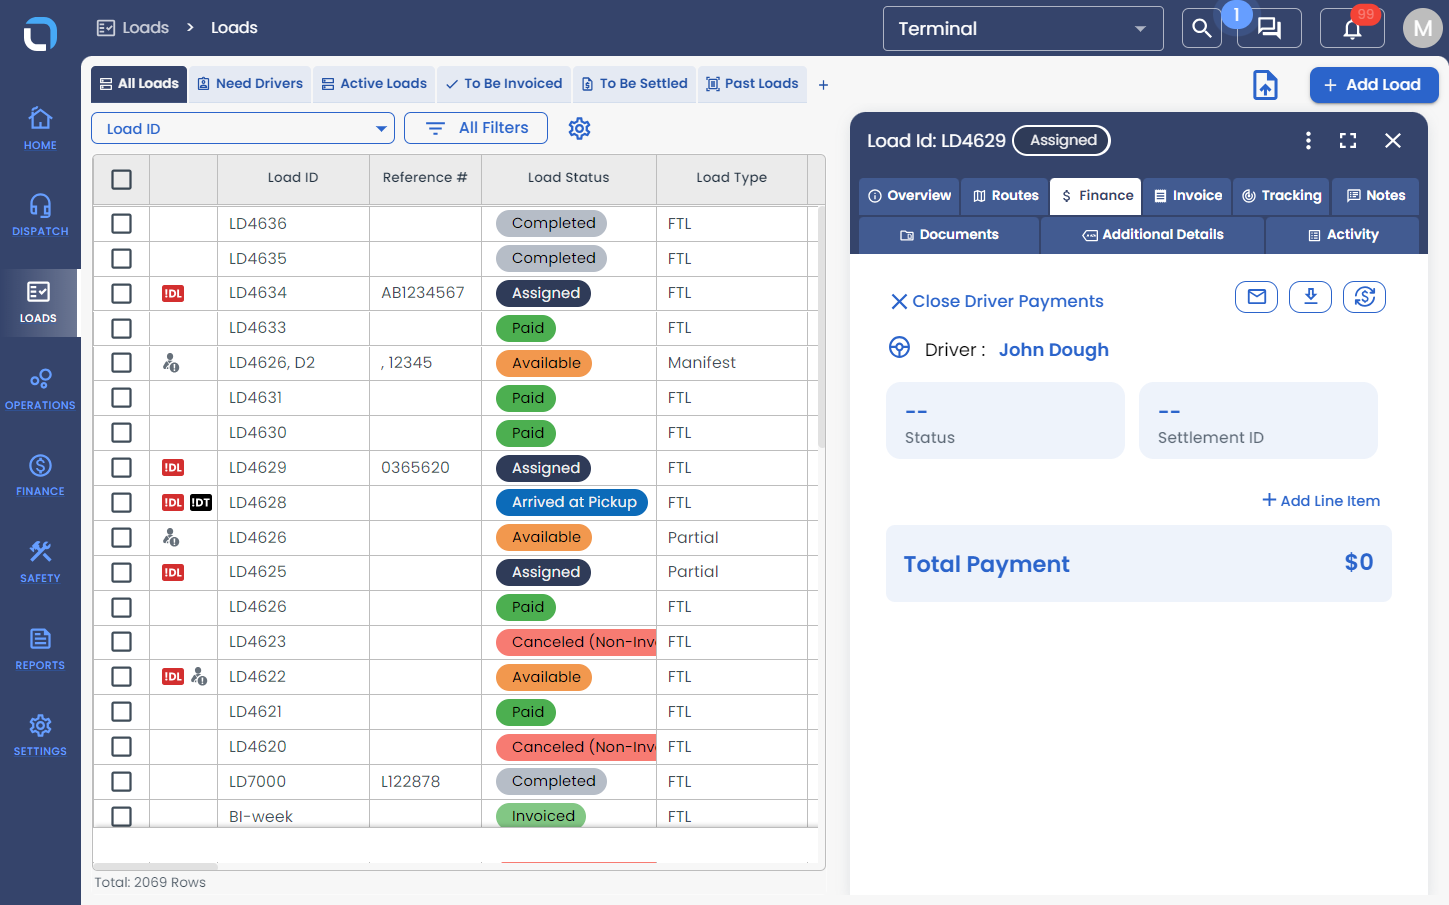Image resolution: width=1449 pixels, height=905 pixels.
Task: Open the Tracking tab
Action: pos(1282,196)
